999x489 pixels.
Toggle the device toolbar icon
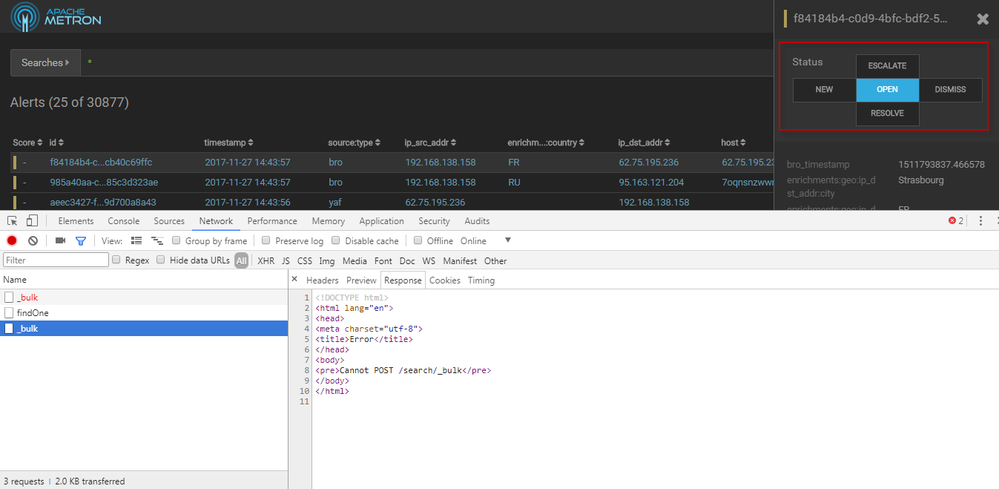pos(32,221)
